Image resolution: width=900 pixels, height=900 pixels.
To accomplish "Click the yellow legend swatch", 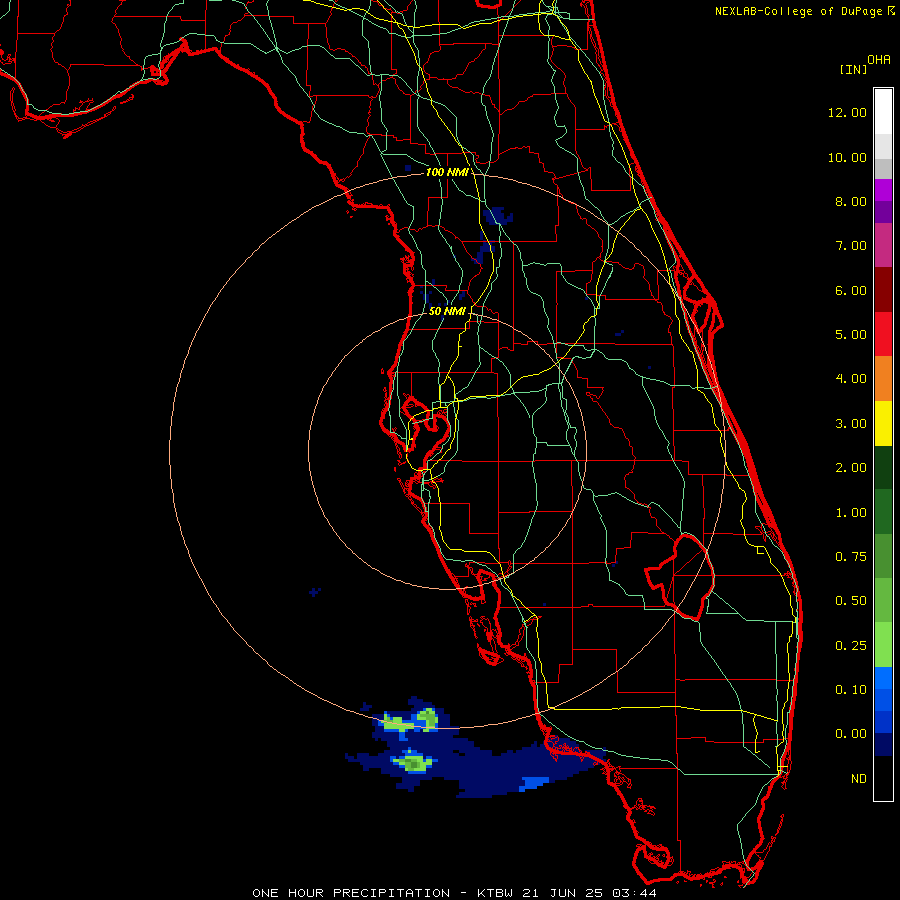I will tap(883, 423).
